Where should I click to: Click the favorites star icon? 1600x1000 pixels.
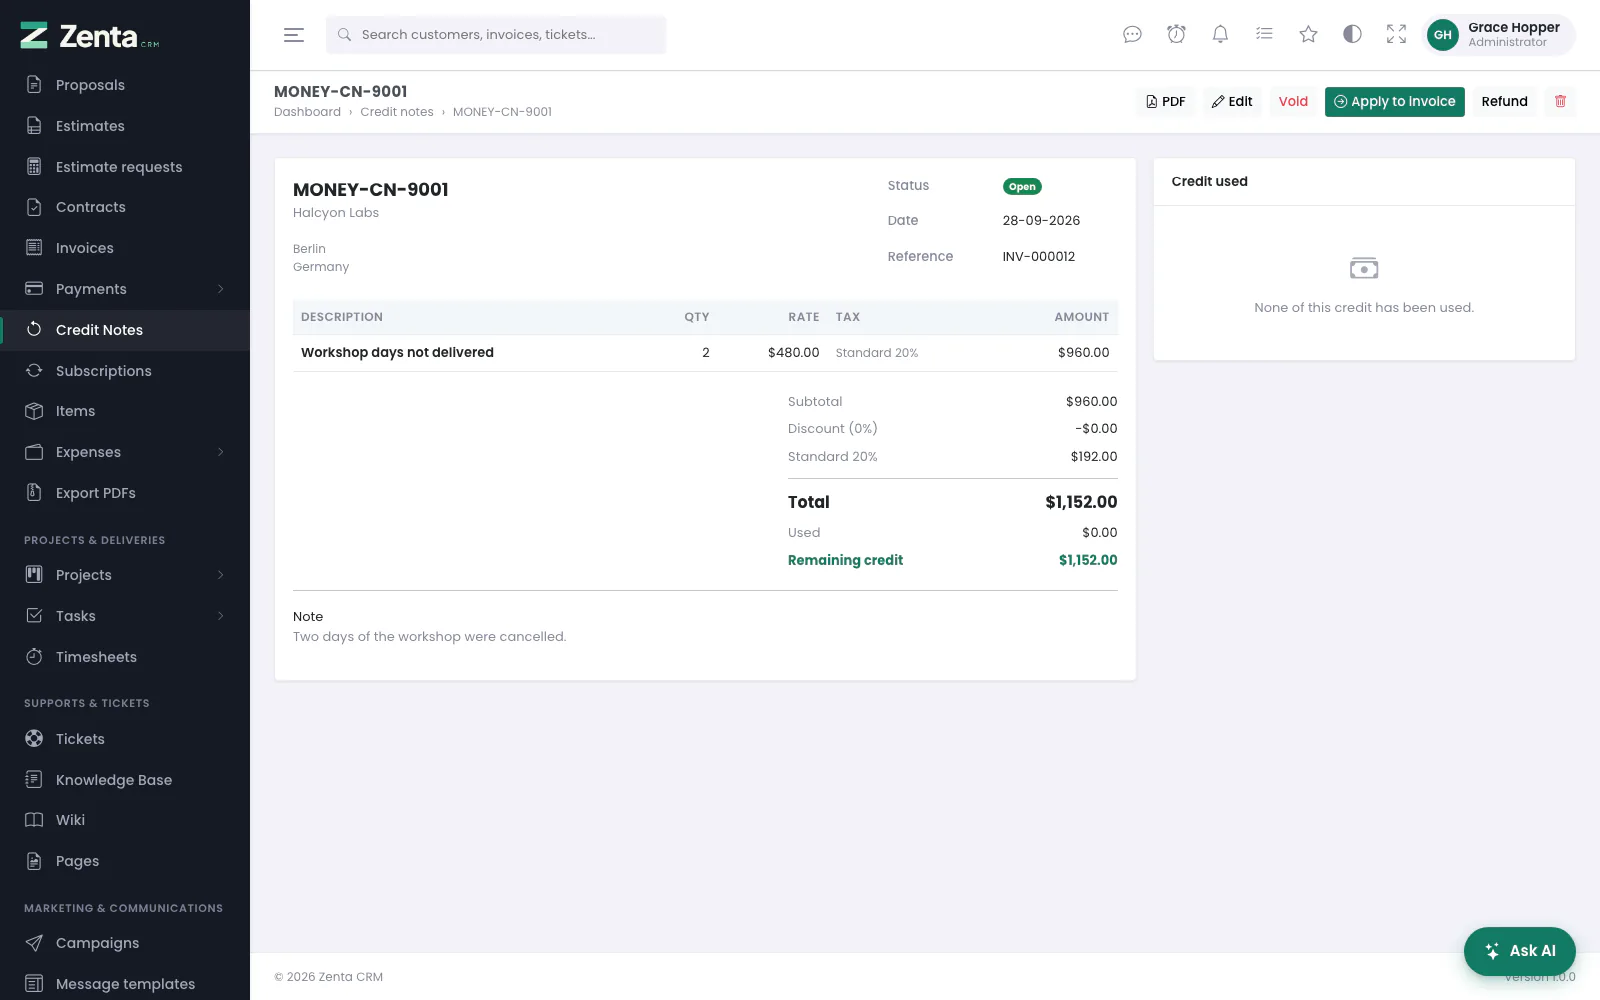(x=1308, y=35)
